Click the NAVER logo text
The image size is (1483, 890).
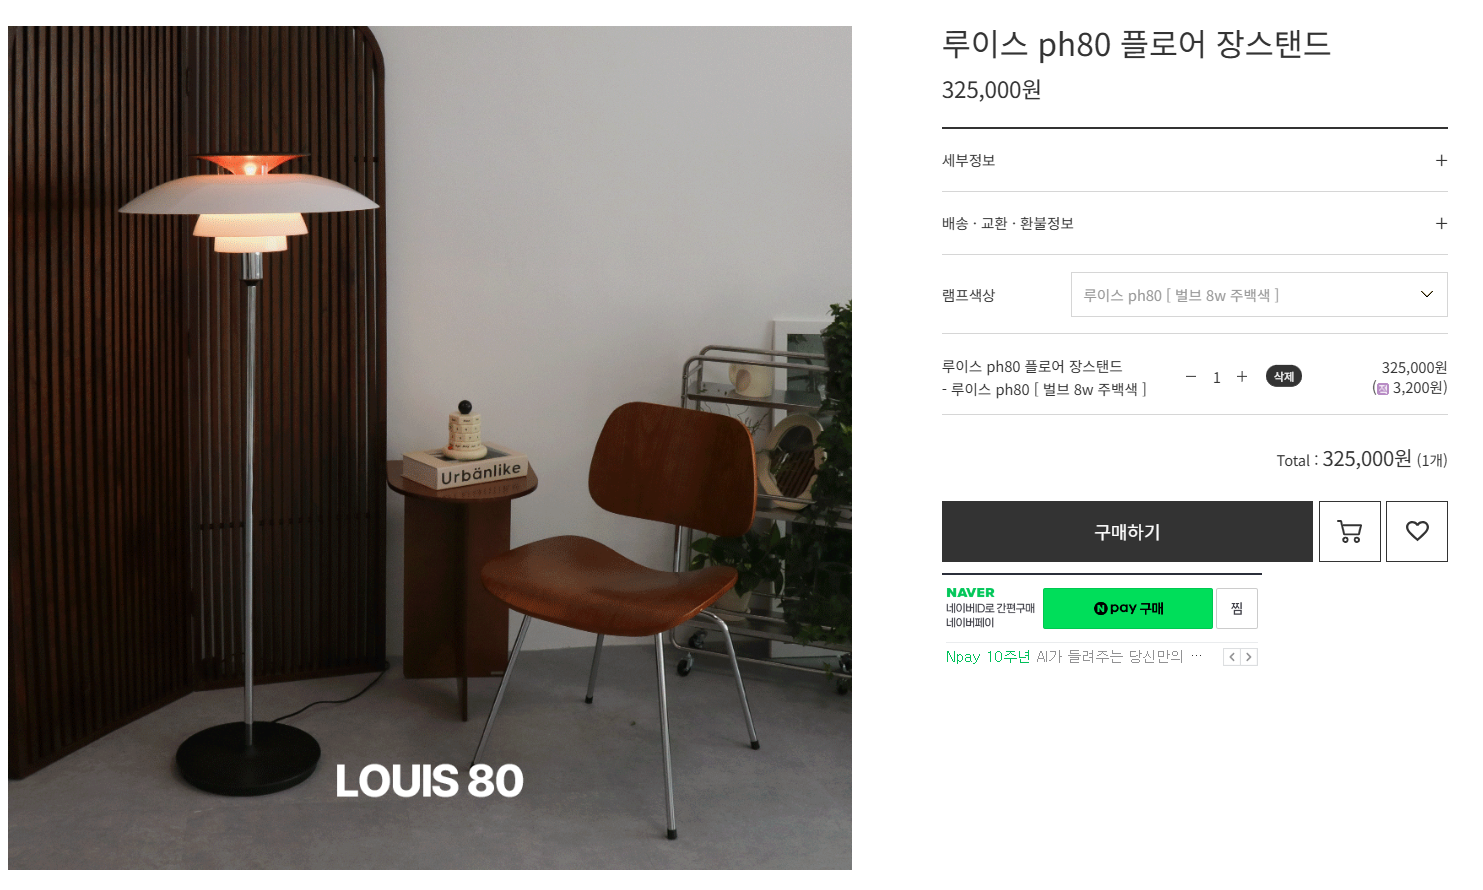(970, 593)
